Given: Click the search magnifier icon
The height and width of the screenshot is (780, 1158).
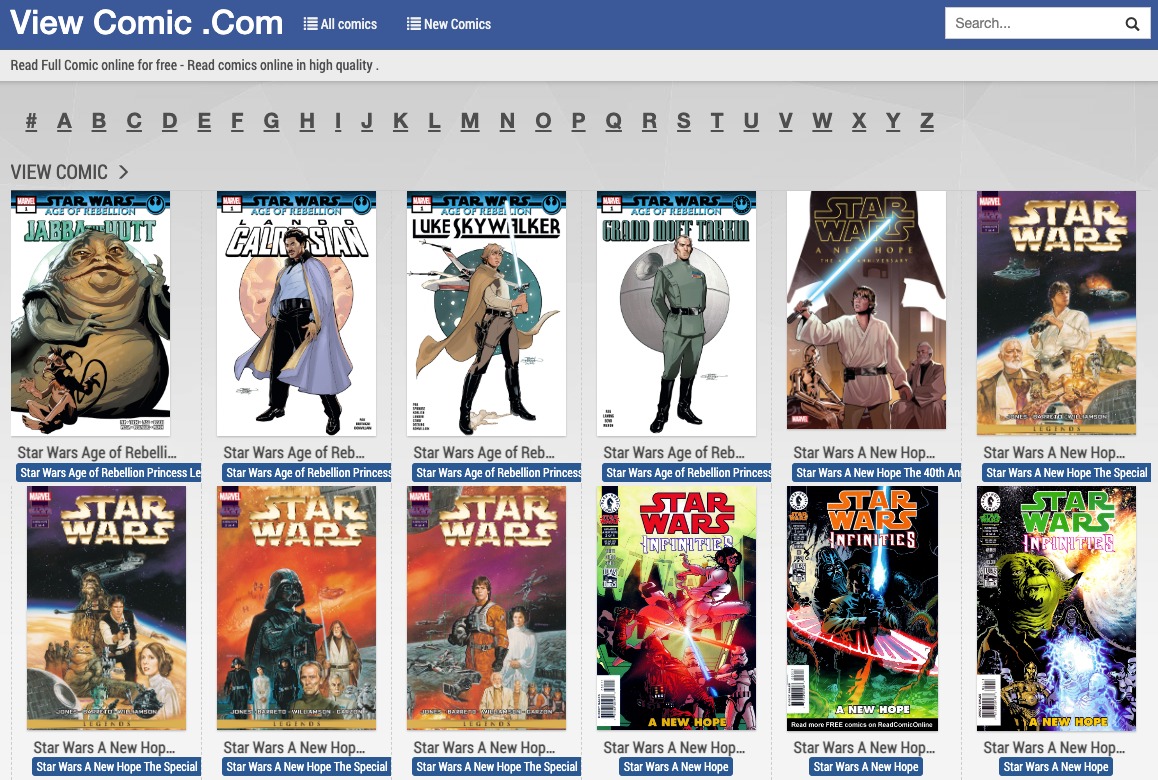Looking at the screenshot, I should click(1131, 24).
